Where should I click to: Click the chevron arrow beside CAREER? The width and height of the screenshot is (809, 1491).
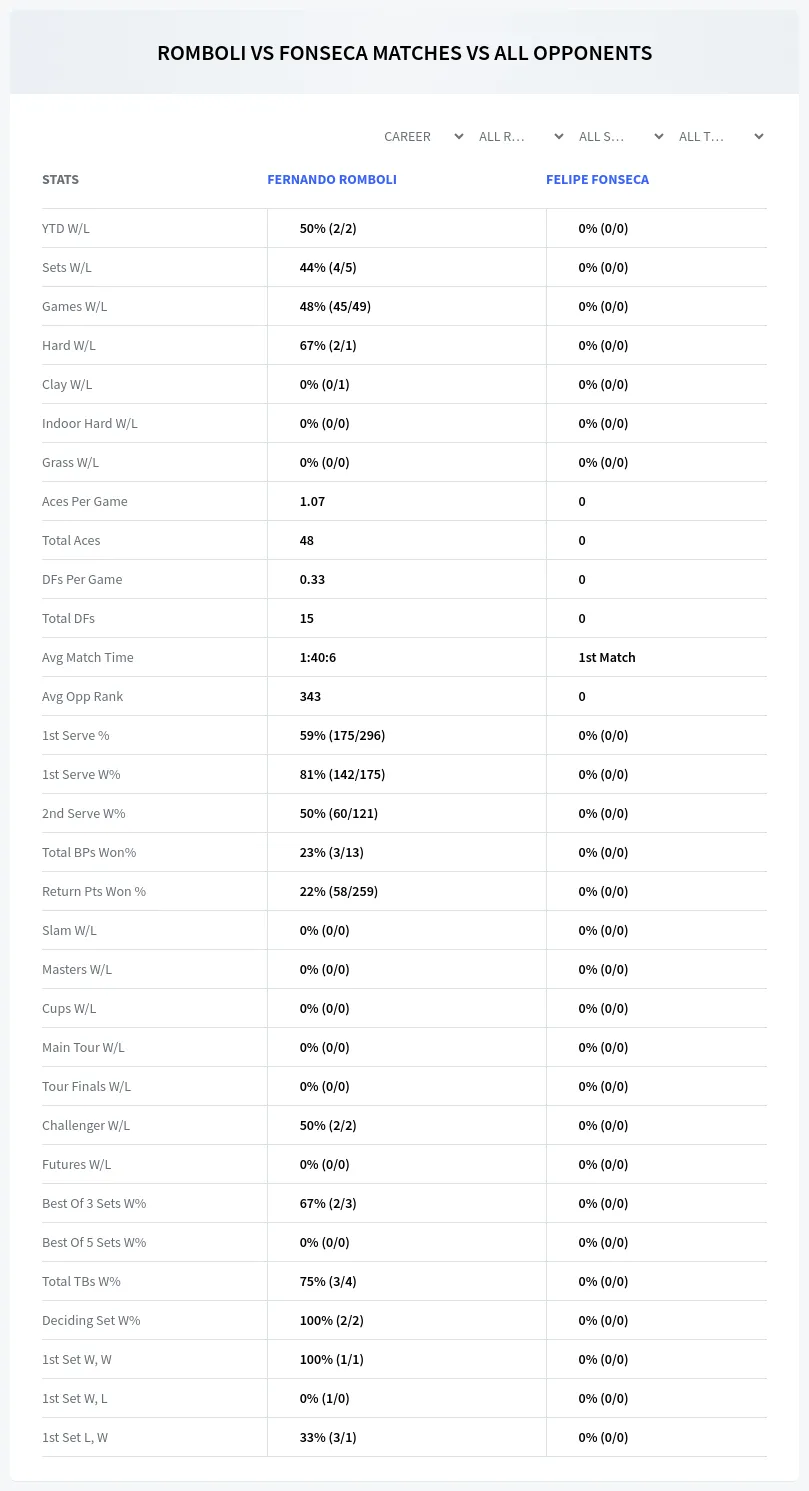pos(459,136)
